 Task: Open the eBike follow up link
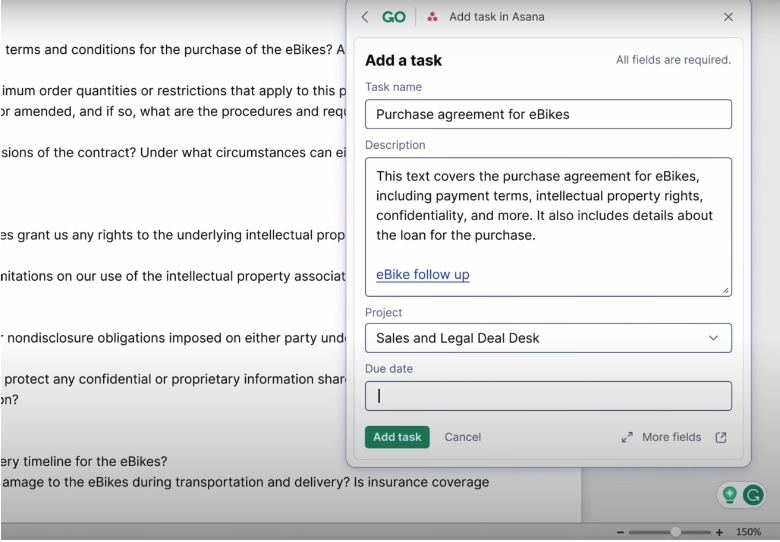423,274
